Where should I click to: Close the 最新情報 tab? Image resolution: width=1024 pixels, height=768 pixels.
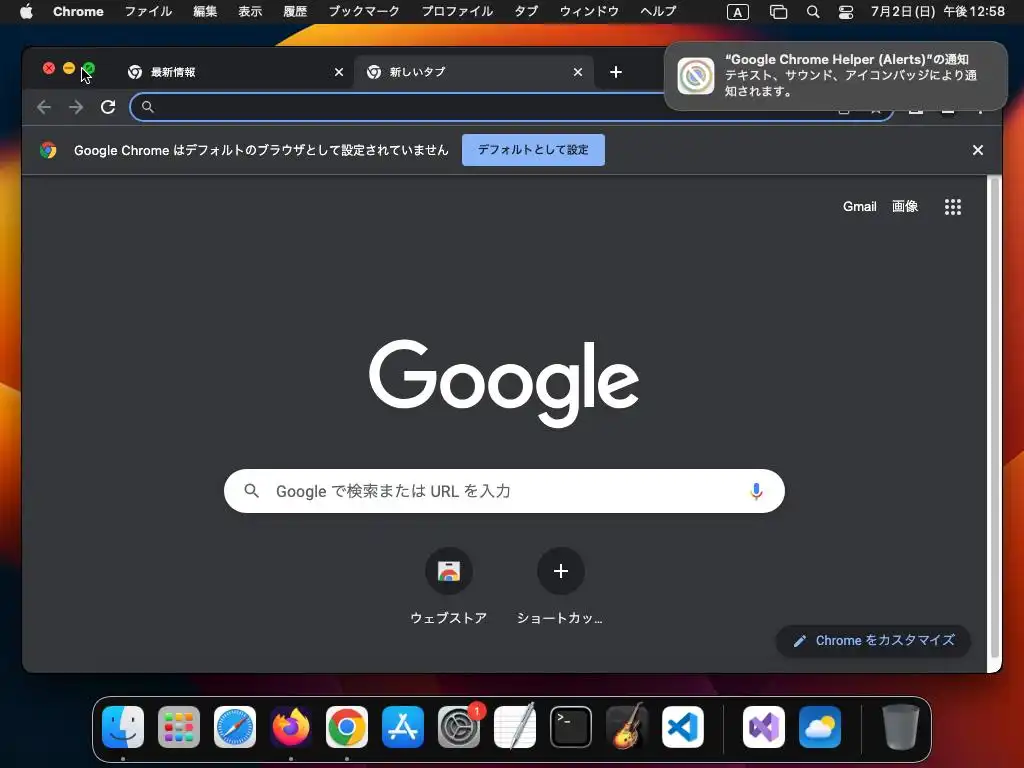coord(338,72)
